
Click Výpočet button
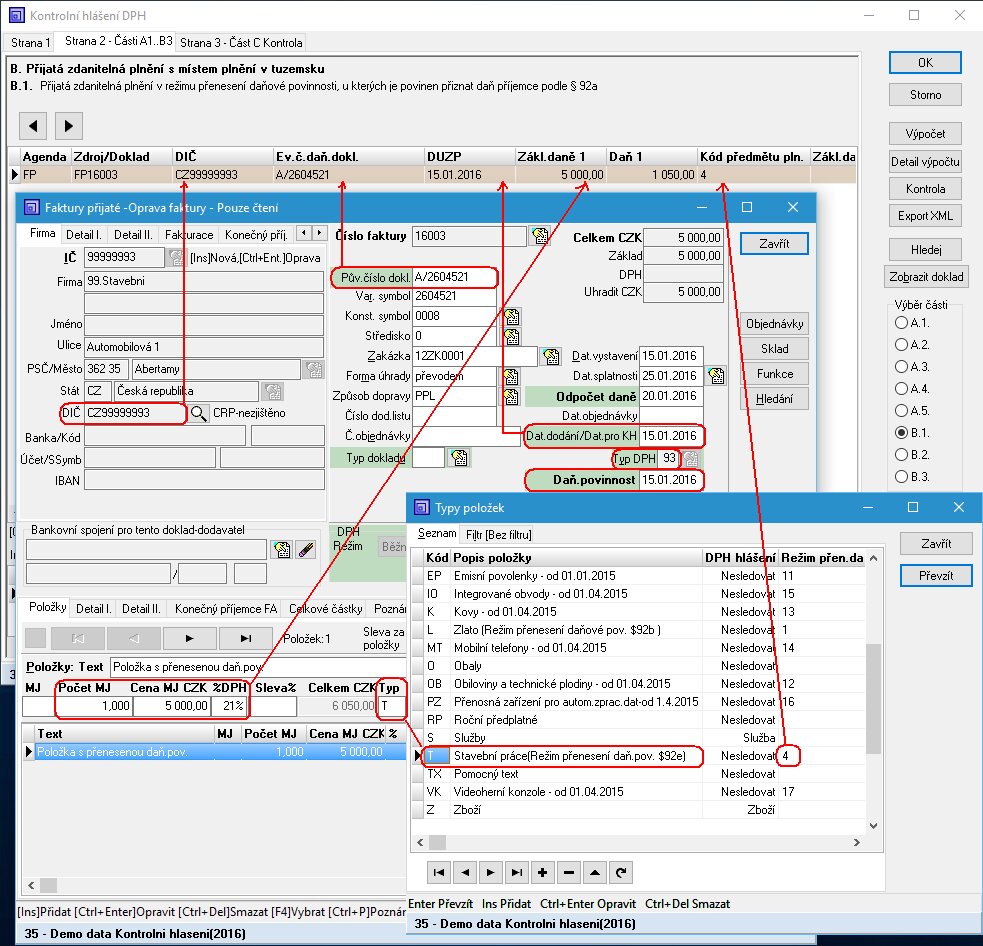point(925,134)
